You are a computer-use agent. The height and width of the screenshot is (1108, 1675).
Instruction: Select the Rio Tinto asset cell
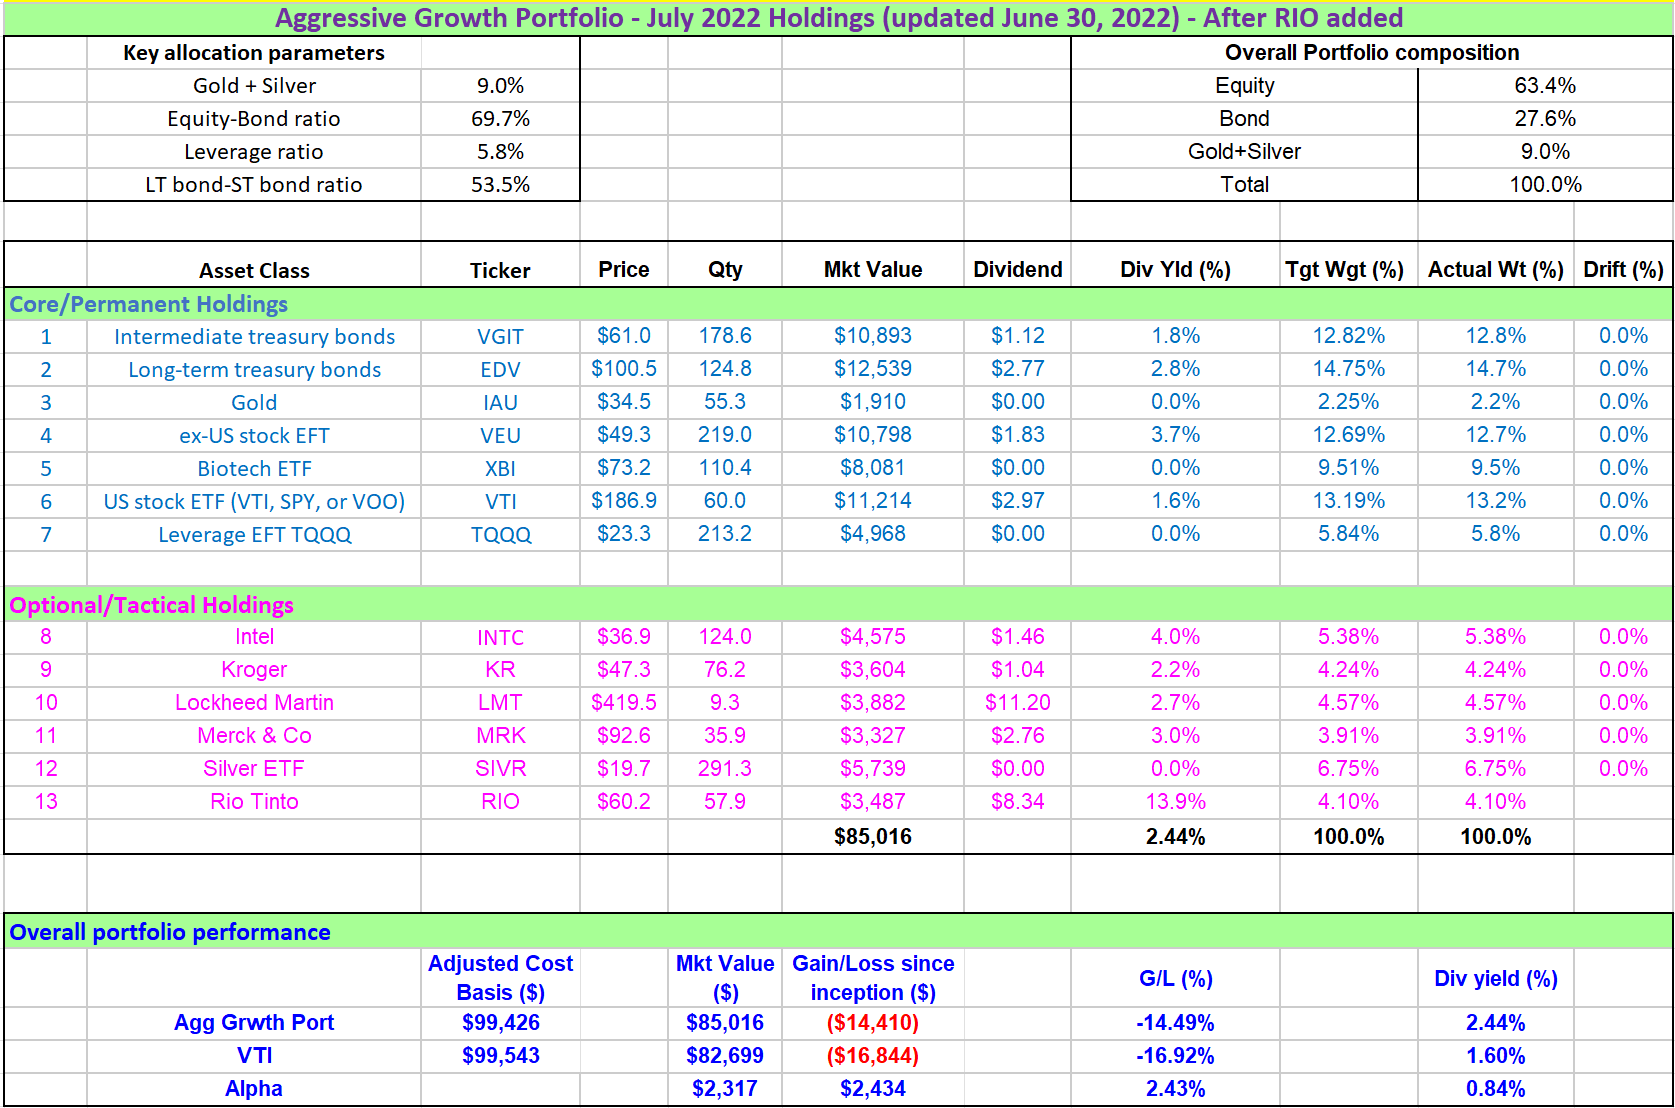pyautogui.click(x=254, y=802)
